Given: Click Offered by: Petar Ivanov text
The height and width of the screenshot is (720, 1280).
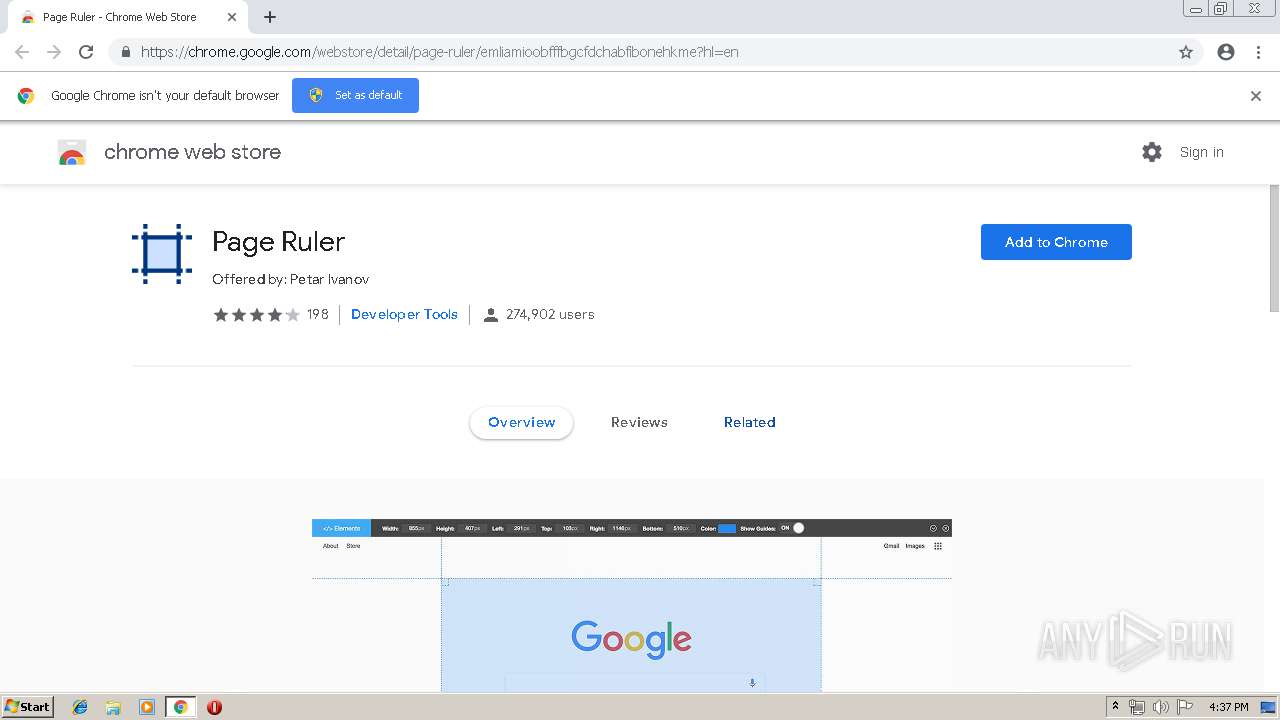Looking at the screenshot, I should click(x=290, y=279).
